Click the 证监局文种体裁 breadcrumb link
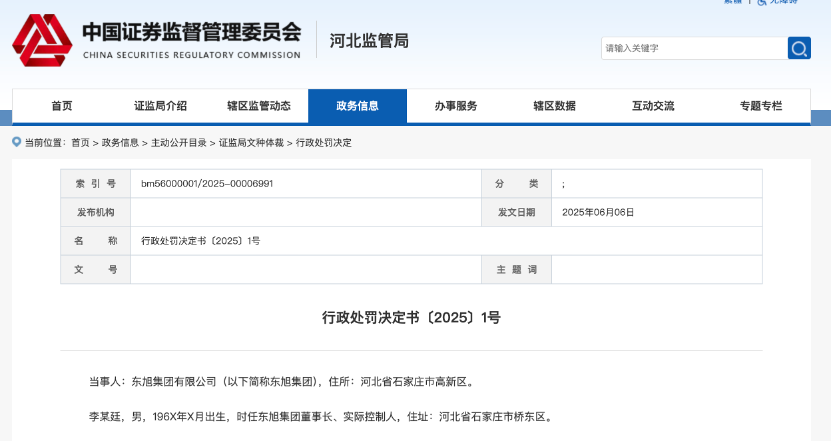The image size is (832, 442). pos(251,143)
